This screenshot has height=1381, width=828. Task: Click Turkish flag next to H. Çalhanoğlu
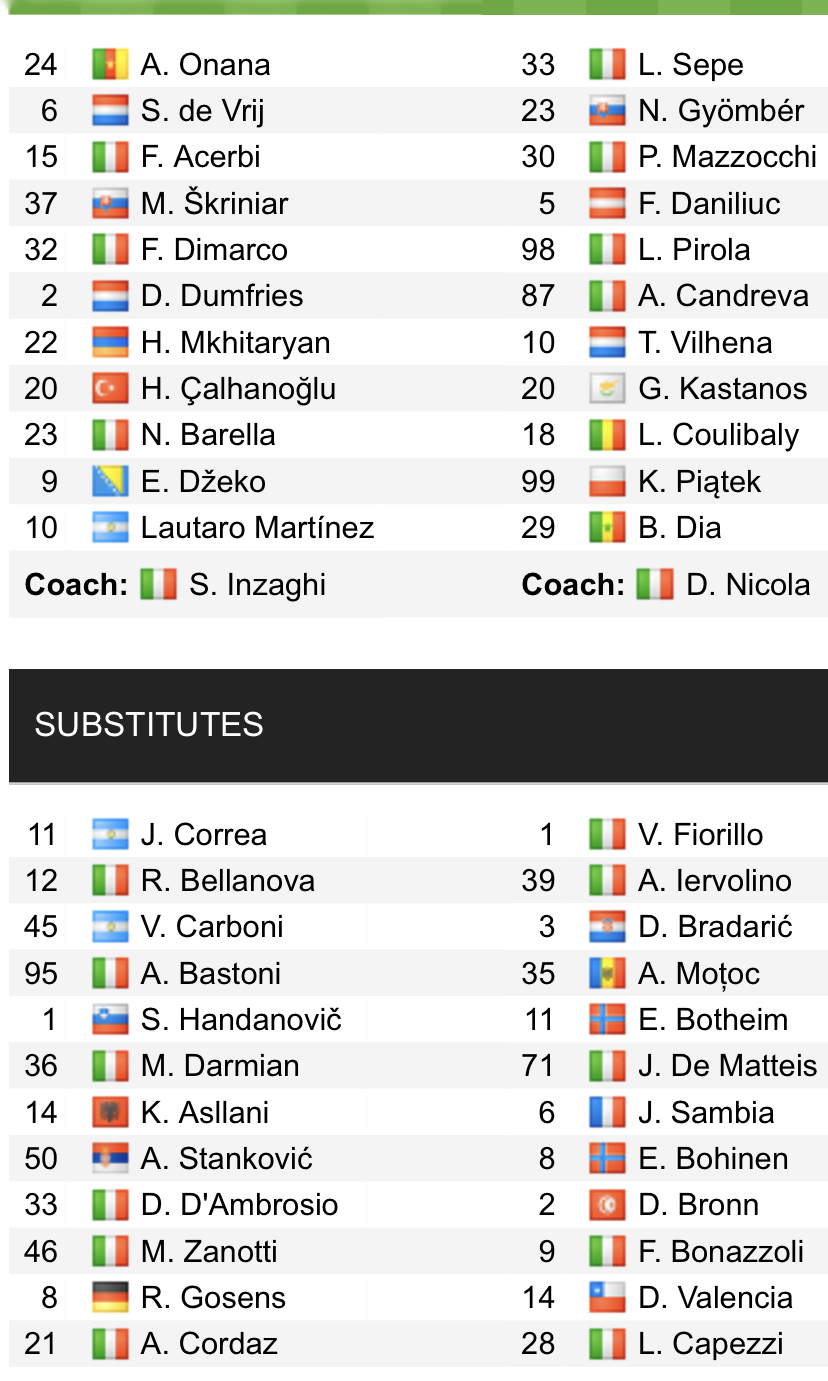110,389
